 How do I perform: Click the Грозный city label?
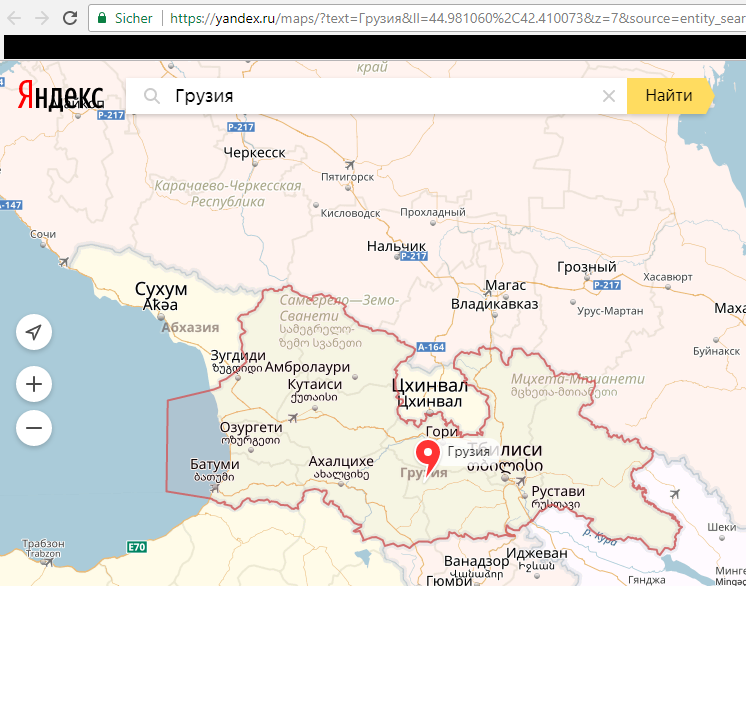[587, 267]
